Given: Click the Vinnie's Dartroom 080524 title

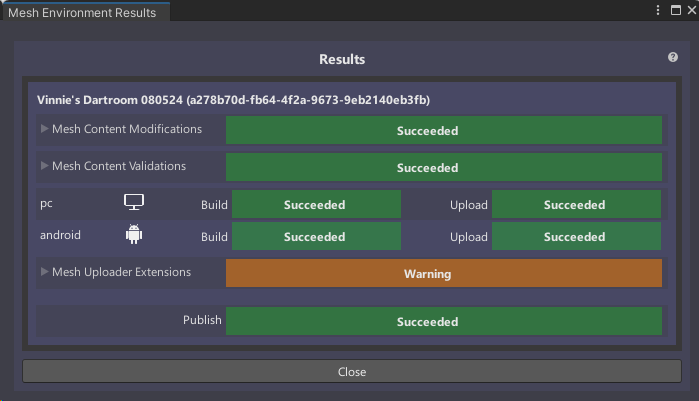Looking at the screenshot, I should click(233, 100).
